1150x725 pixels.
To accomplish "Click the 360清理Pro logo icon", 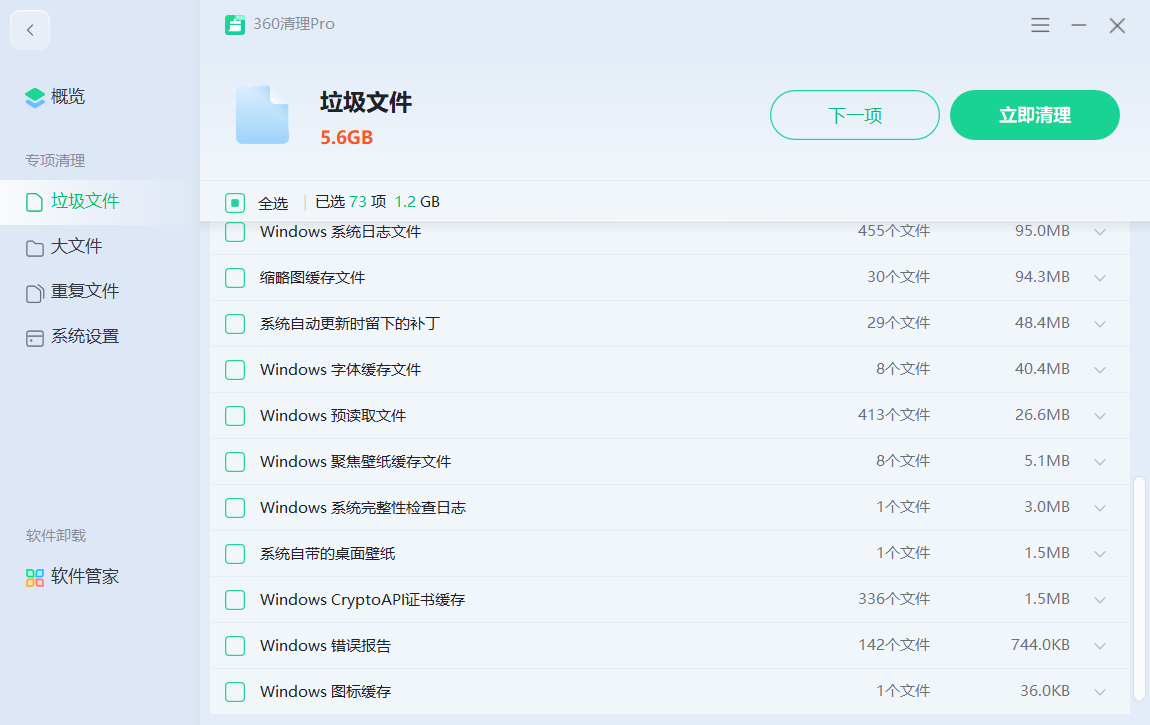I will (x=235, y=25).
